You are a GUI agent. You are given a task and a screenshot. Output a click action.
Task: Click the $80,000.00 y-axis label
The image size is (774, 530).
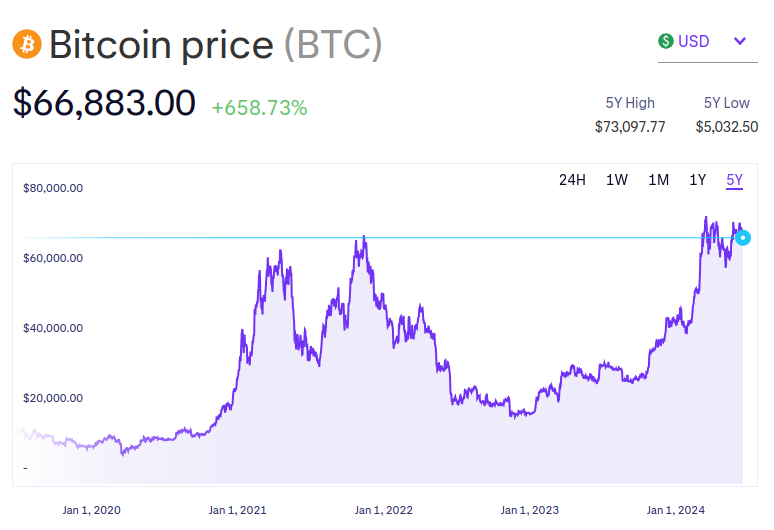(53, 187)
